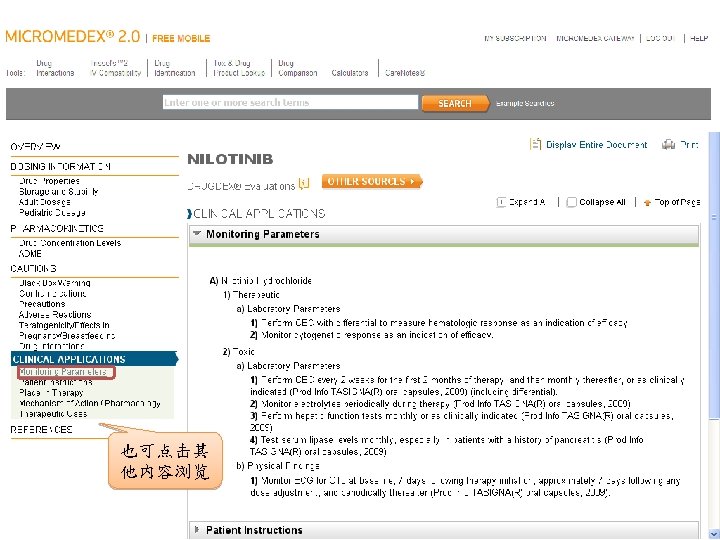The height and width of the screenshot is (540, 720).
Task: Click the Collapse All icon
Action: [572, 202]
